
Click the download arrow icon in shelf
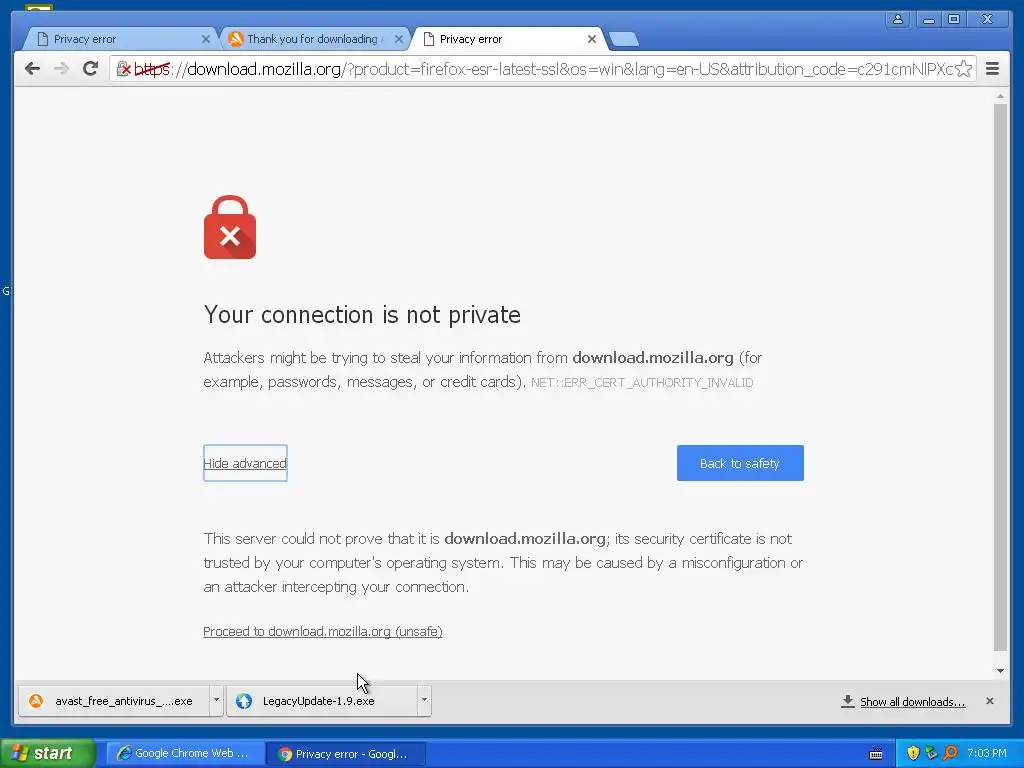click(848, 701)
